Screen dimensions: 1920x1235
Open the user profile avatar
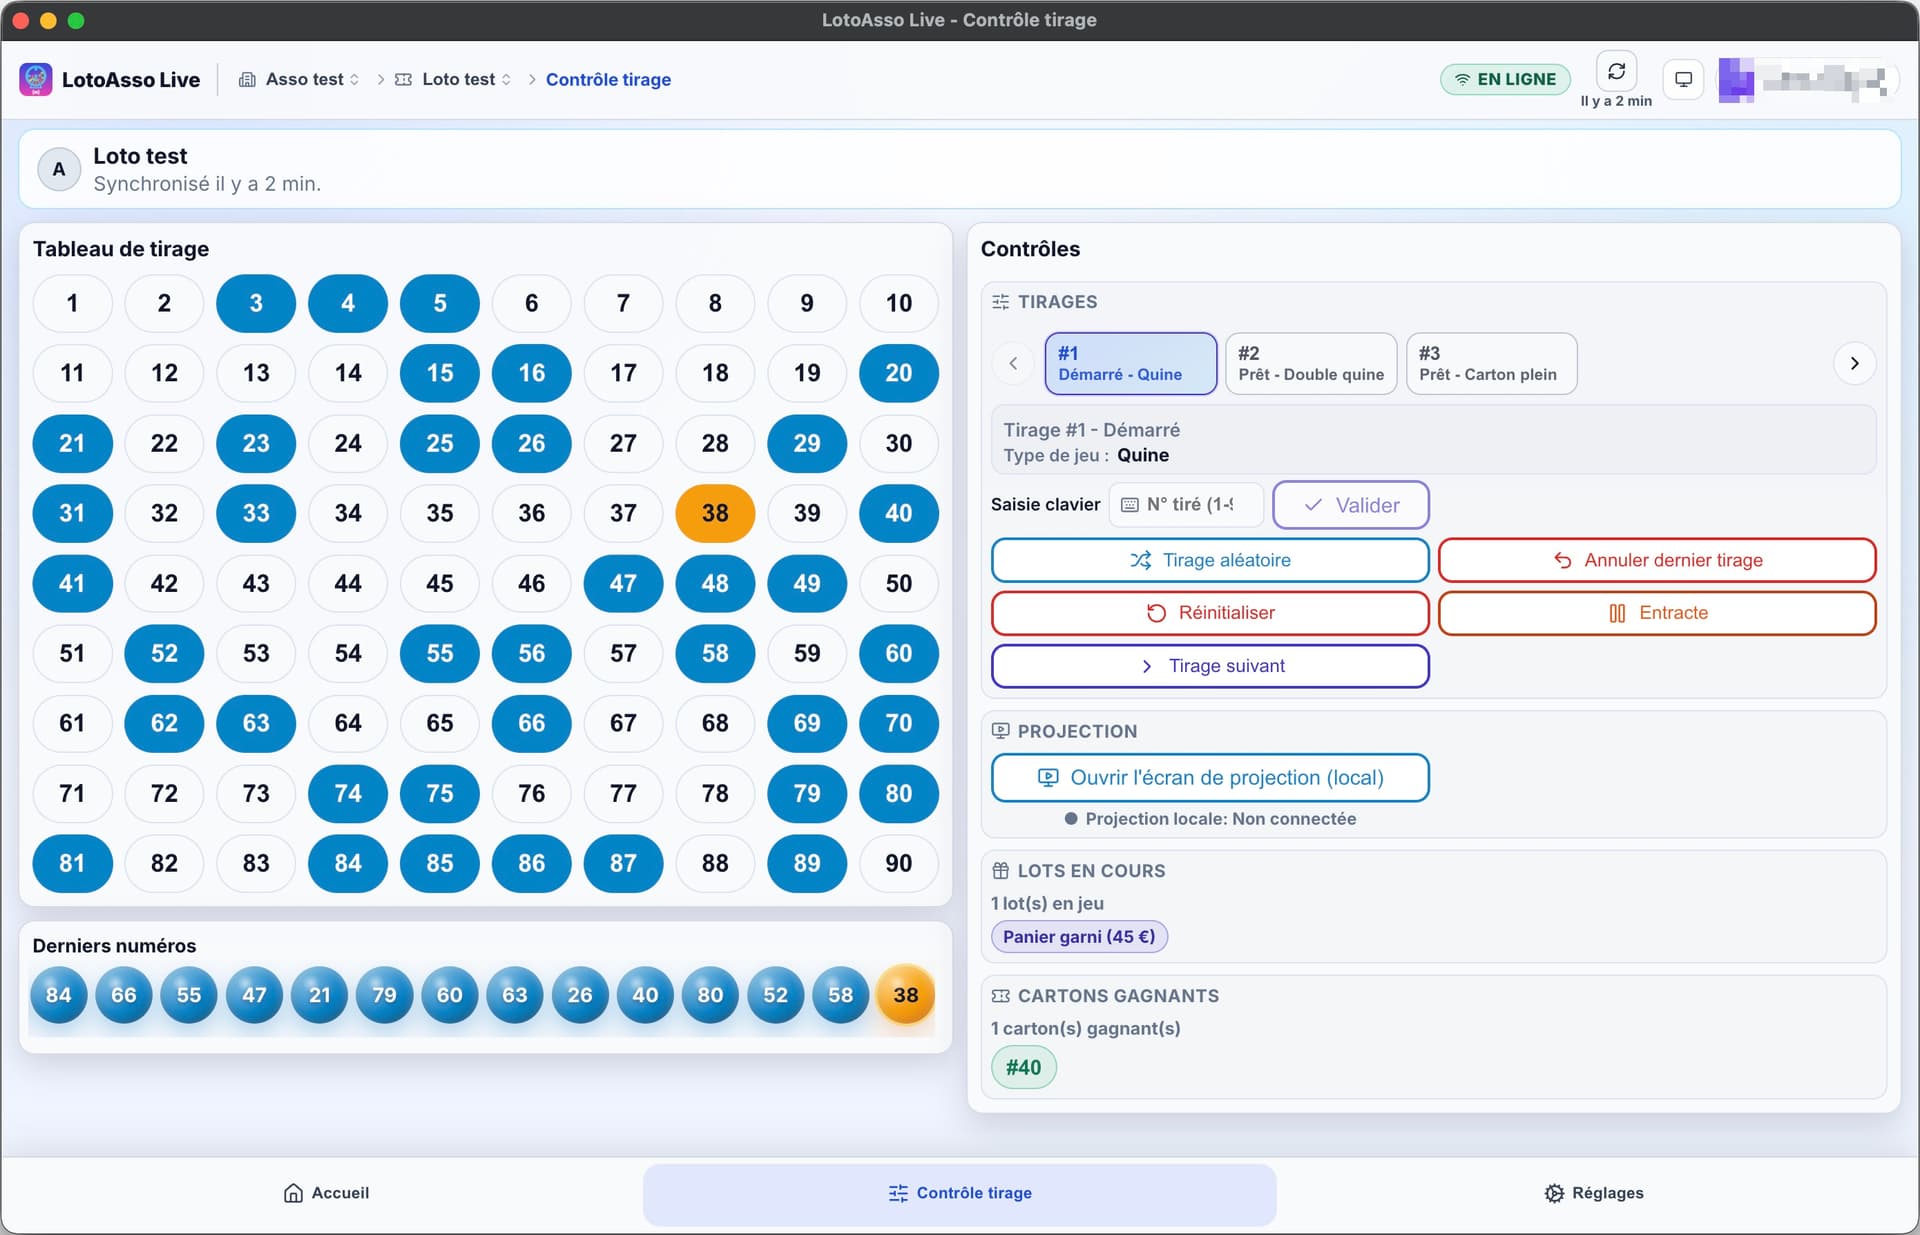click(x=1736, y=80)
